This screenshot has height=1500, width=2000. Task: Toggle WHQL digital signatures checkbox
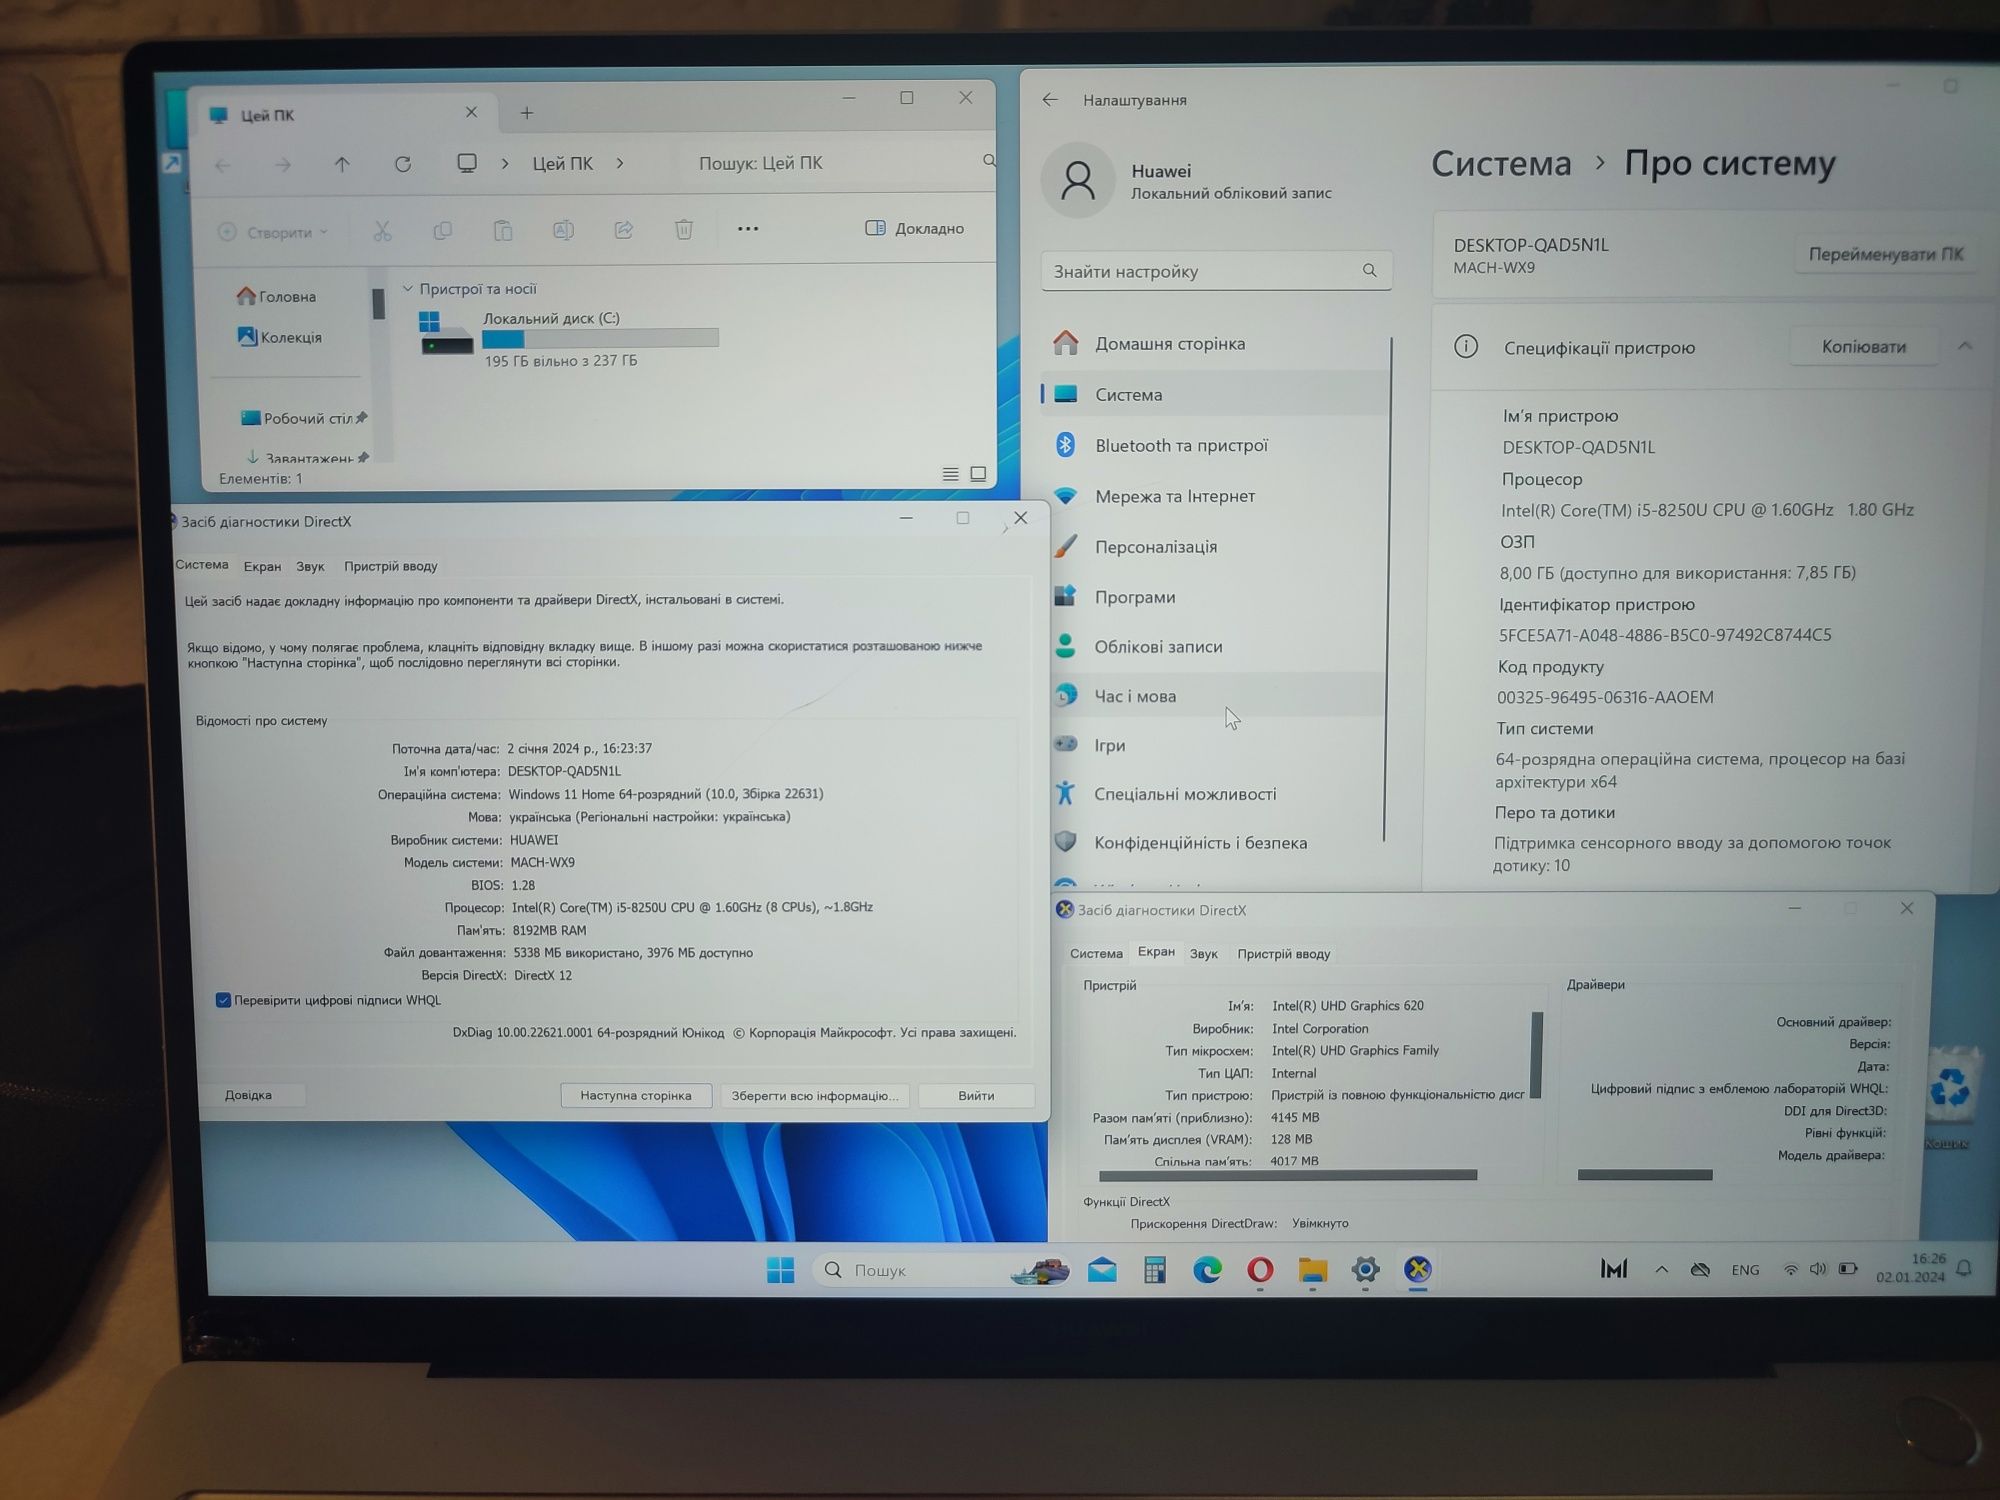[x=223, y=1000]
